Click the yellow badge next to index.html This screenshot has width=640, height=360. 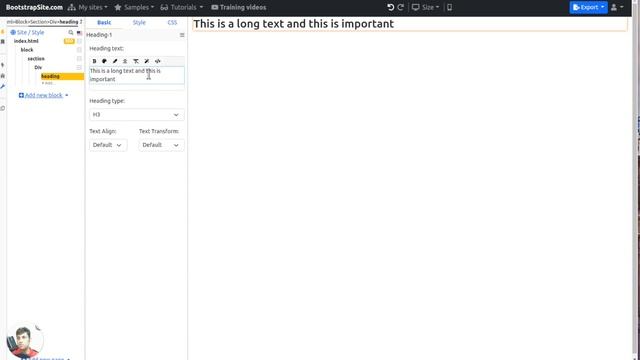(x=69, y=41)
